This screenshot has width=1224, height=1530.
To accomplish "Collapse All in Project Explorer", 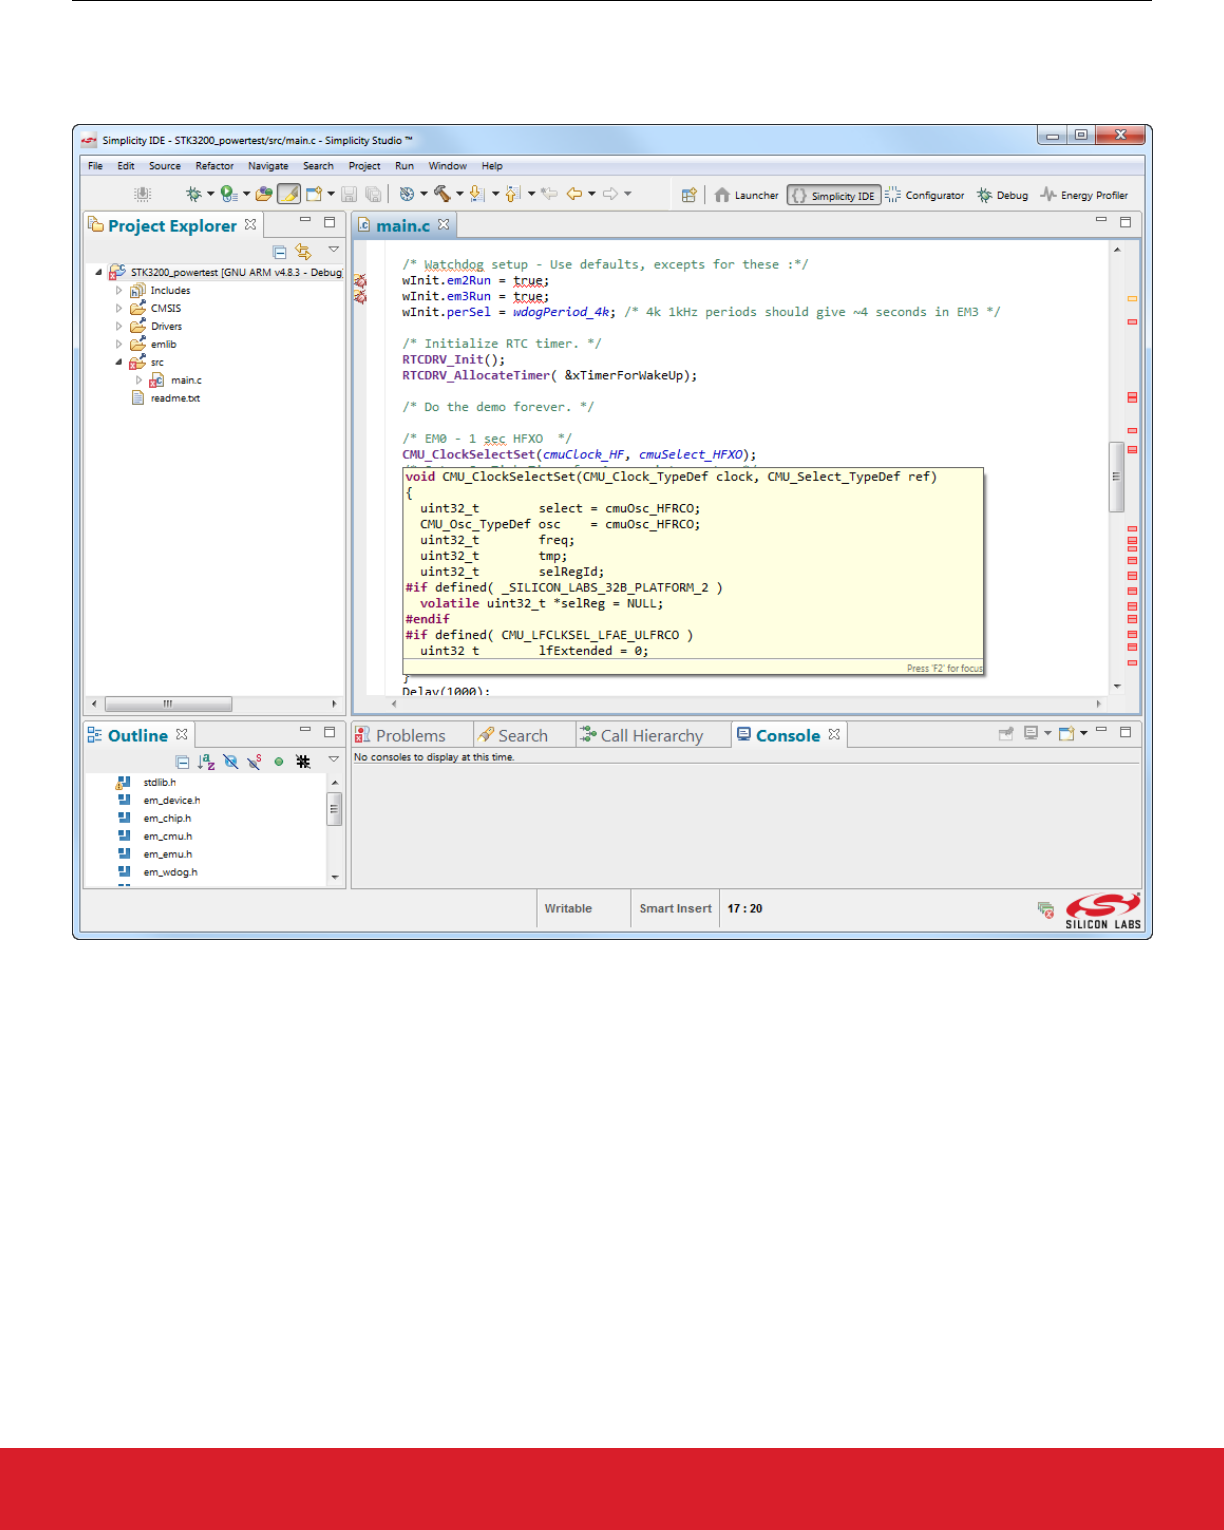I will pos(280,252).
